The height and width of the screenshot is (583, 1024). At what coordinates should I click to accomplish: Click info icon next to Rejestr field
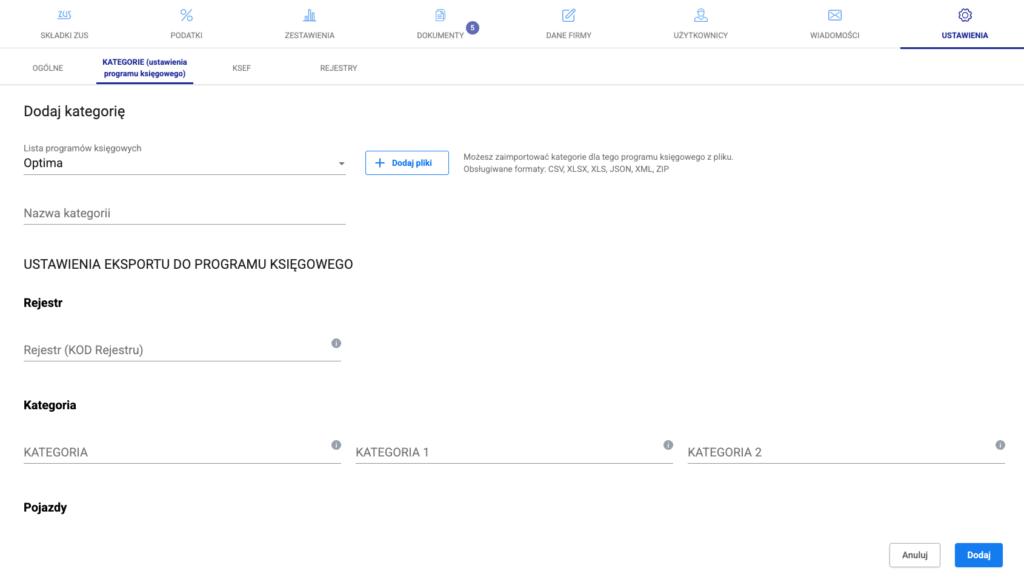pyautogui.click(x=336, y=343)
